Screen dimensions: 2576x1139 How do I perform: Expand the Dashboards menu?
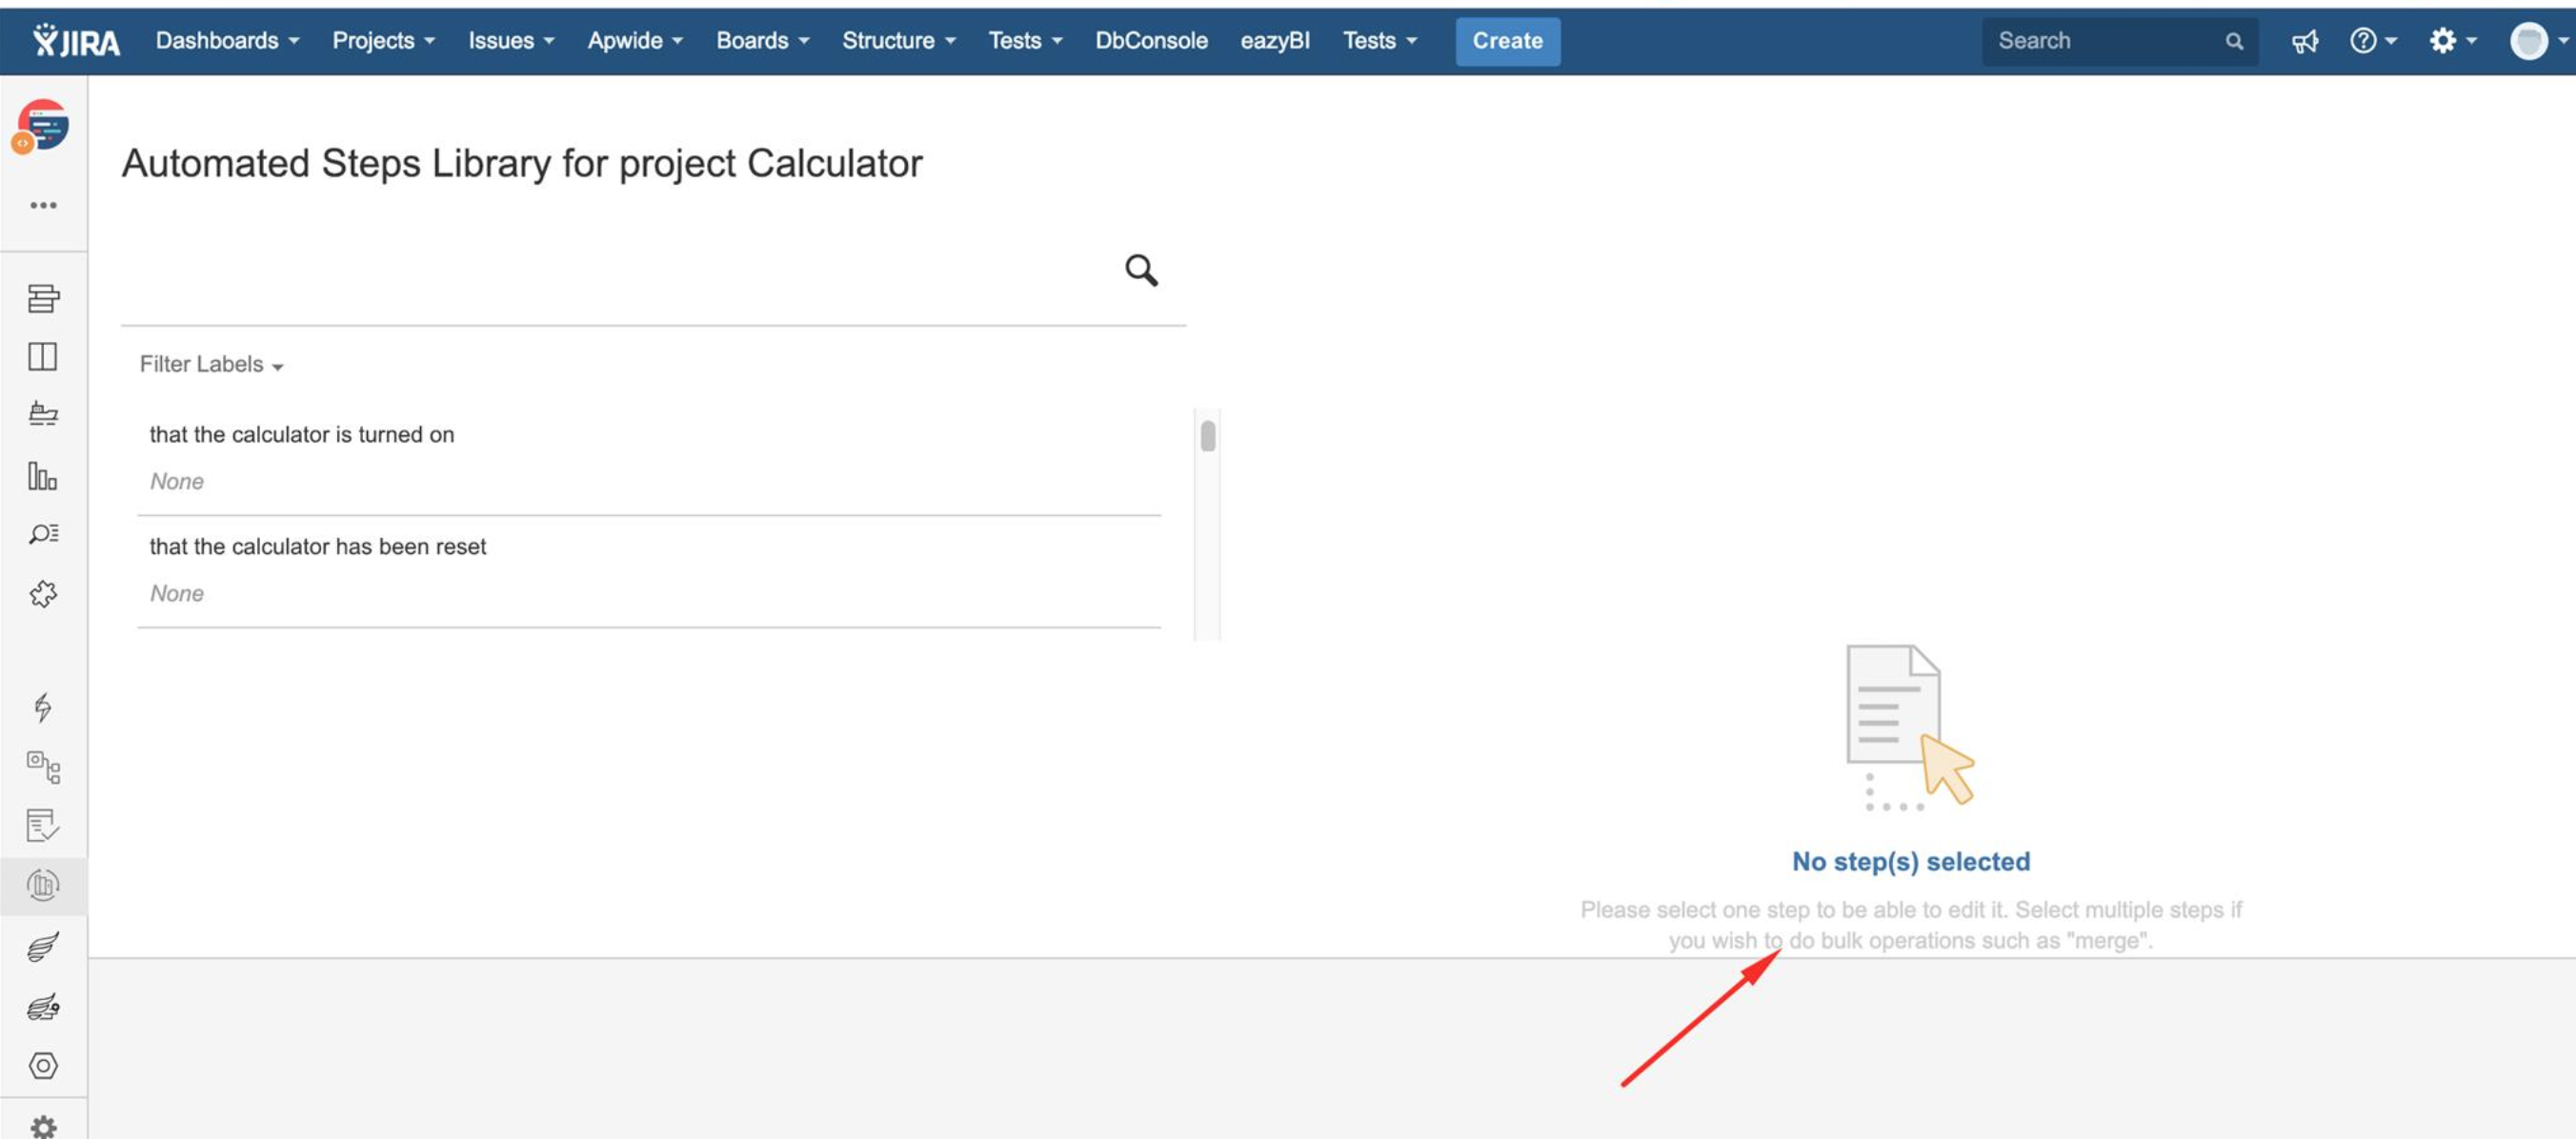pyautogui.click(x=227, y=41)
